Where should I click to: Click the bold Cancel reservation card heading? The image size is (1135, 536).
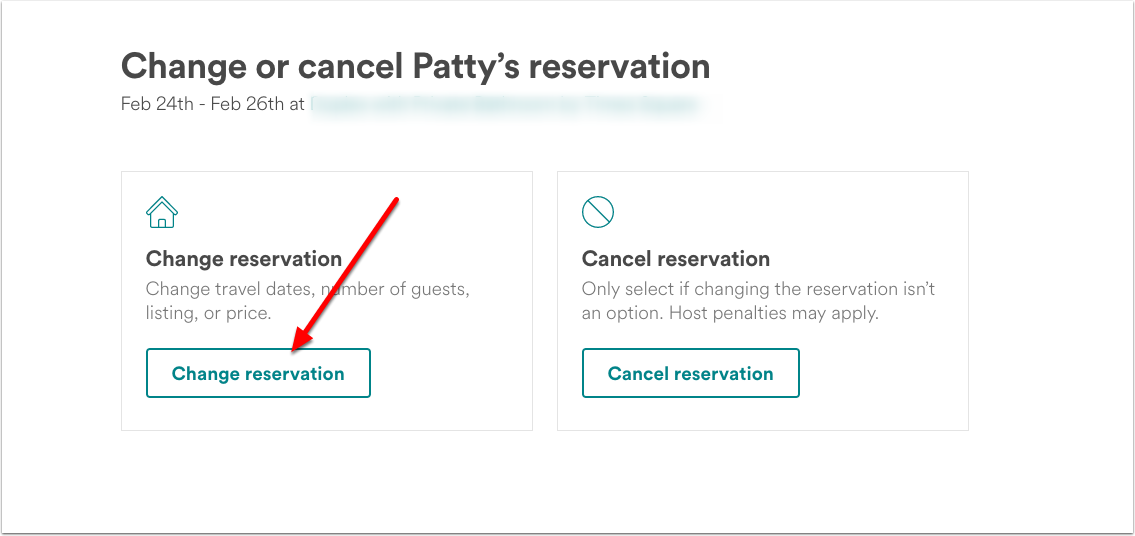point(676,259)
